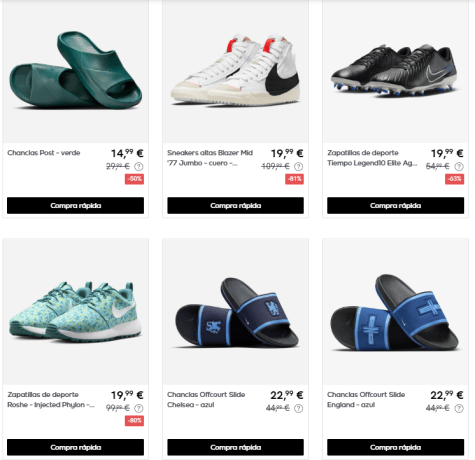The width and height of the screenshot is (475, 460).
Task: Open the green Chanclas Post slides image
Action: [x=76, y=71]
